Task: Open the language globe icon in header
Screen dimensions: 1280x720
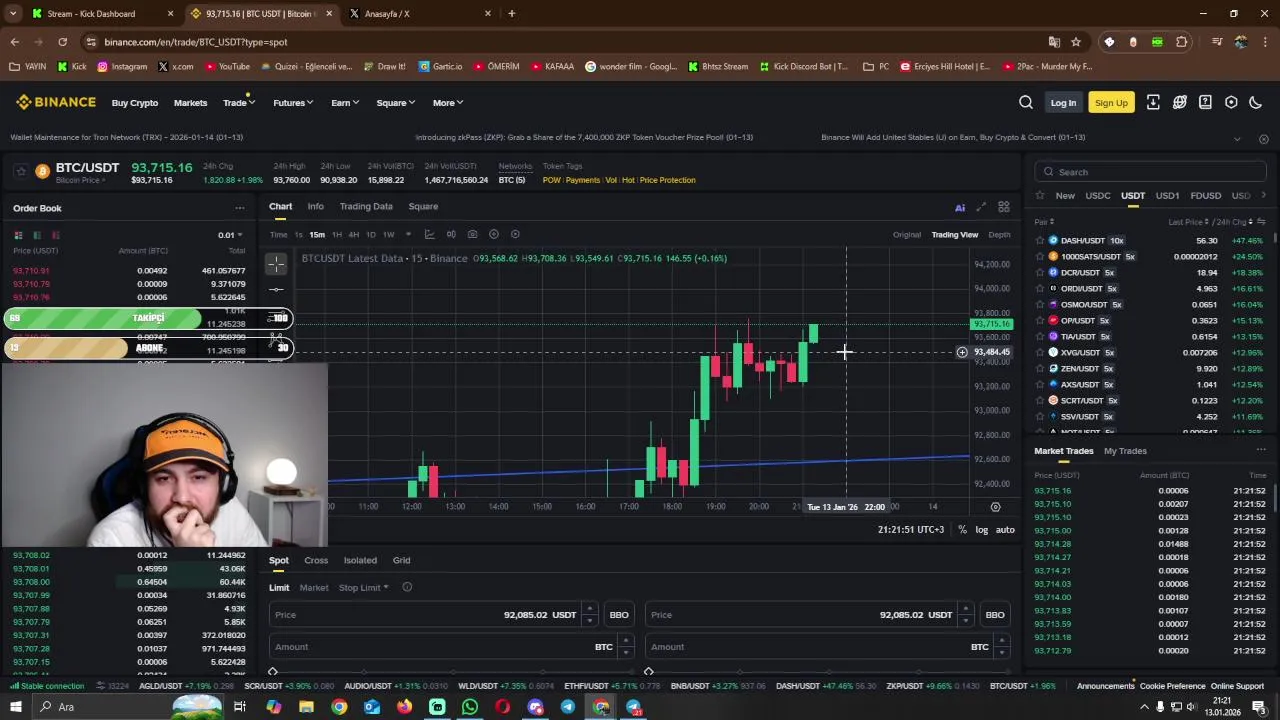Action: click(x=1180, y=102)
